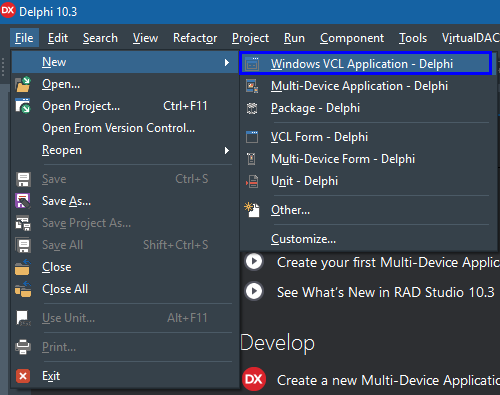Open the File menu
Viewport: 500px width, 395px height.
[24, 38]
